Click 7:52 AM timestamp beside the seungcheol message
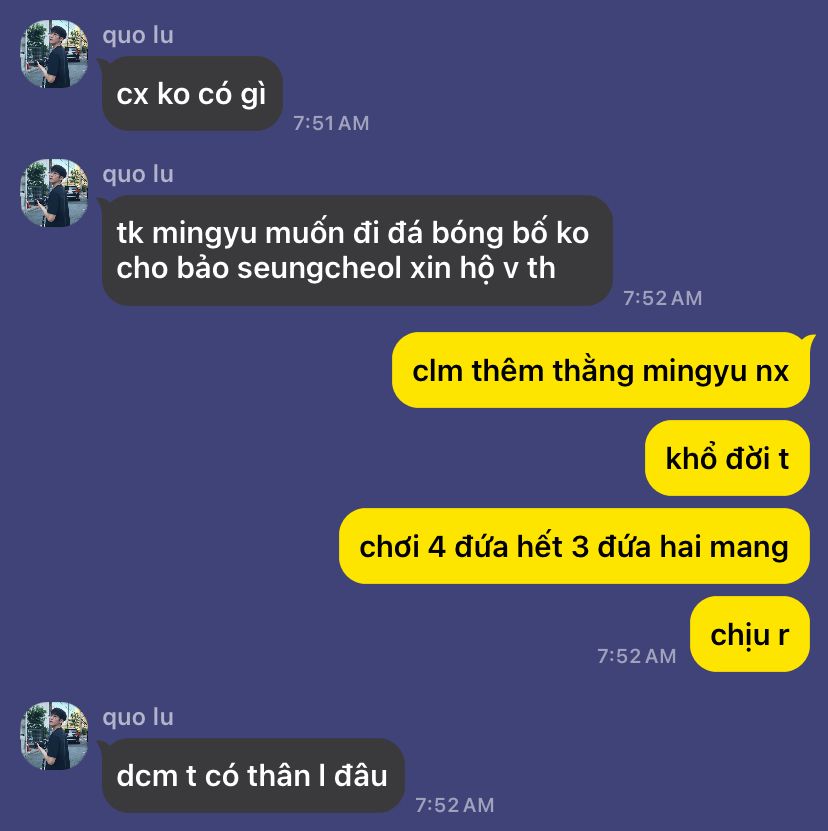The height and width of the screenshot is (831, 828). click(x=663, y=298)
